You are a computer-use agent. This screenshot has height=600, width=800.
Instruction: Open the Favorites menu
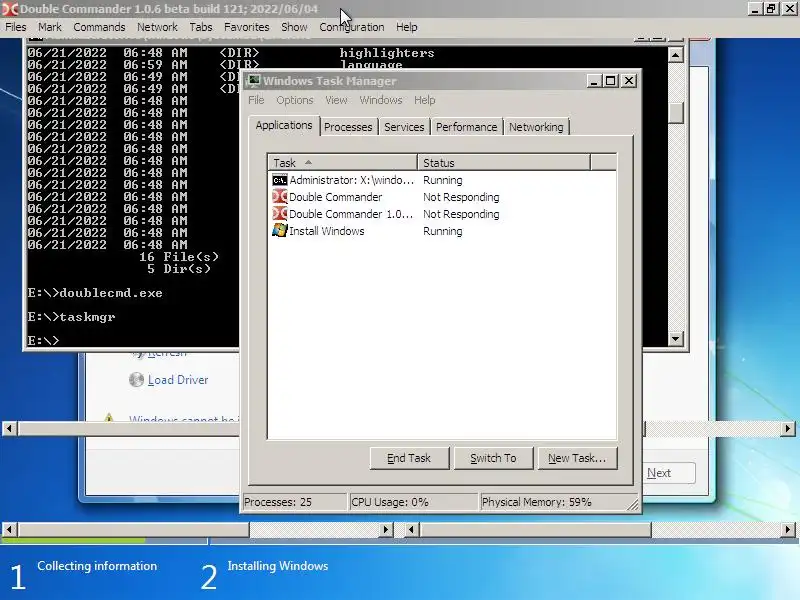tap(246, 27)
